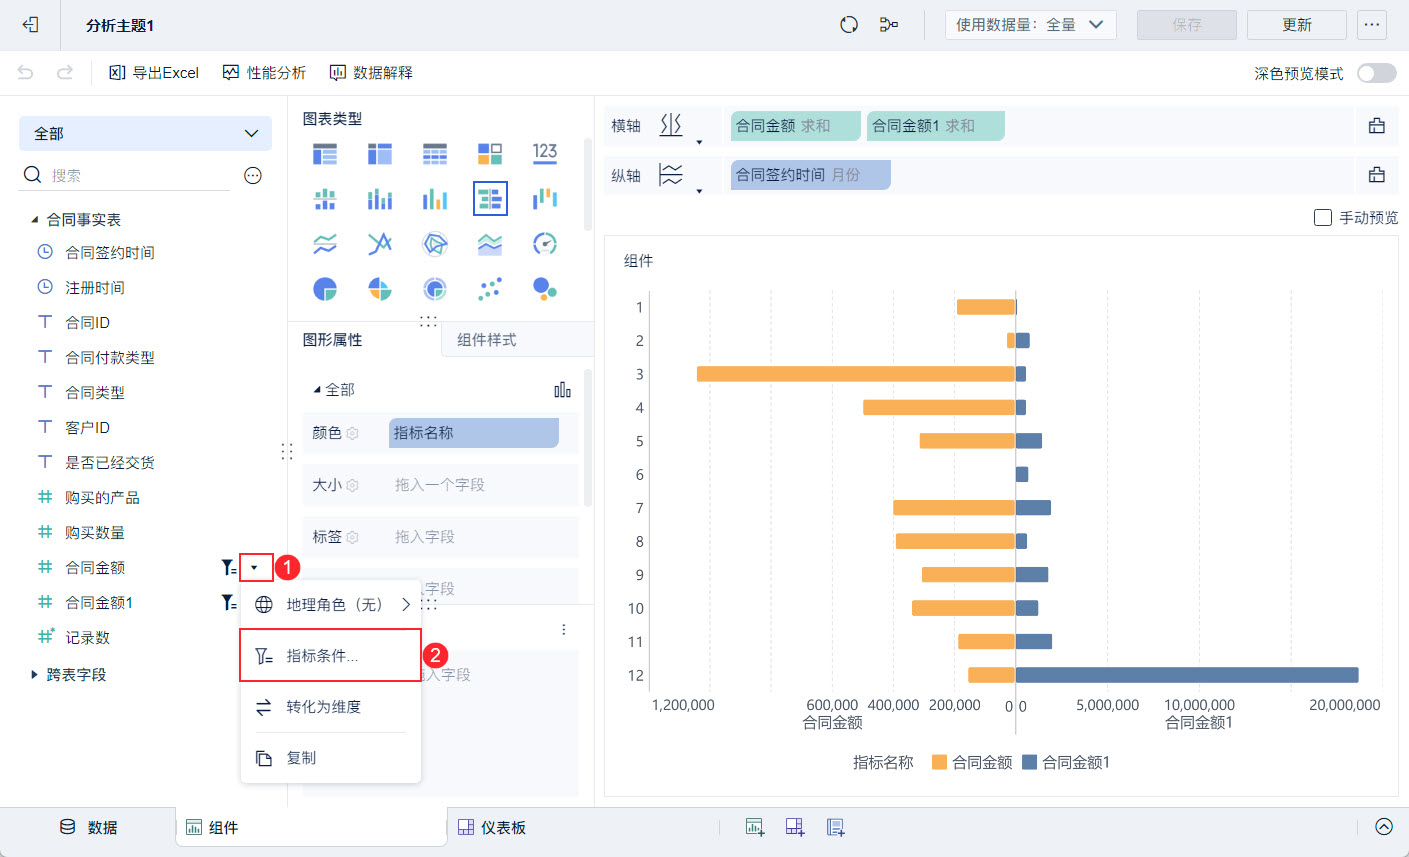Collapse the panel with bottom-right circled chevron

pos(1384,827)
